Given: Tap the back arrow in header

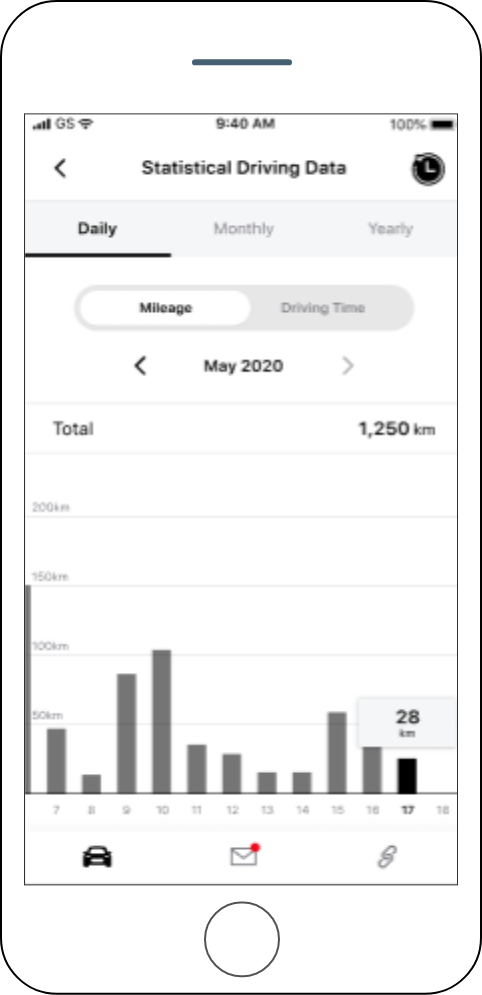Looking at the screenshot, I should 60,168.
